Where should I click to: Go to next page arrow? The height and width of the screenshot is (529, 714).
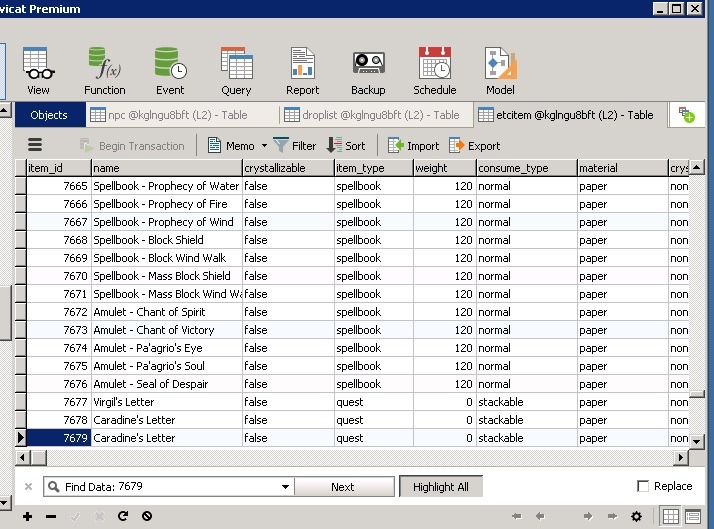pyautogui.click(x=588, y=516)
